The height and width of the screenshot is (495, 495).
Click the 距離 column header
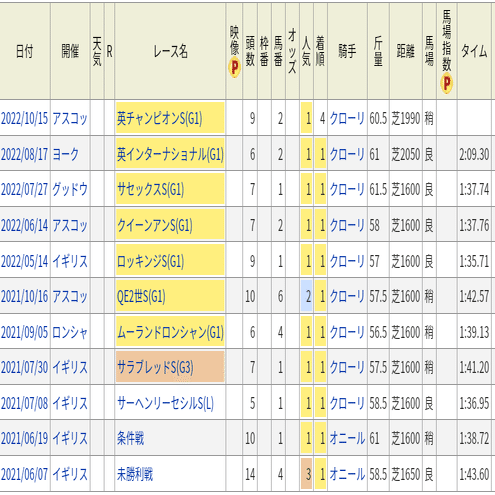[406, 52]
